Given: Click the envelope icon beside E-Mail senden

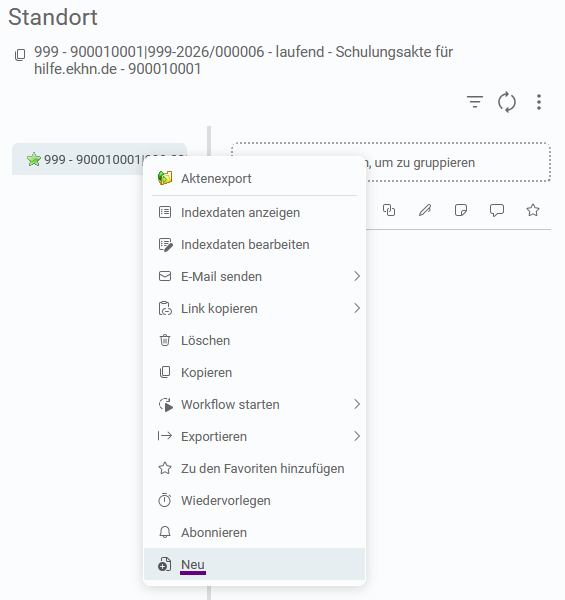Looking at the screenshot, I should point(165,276).
